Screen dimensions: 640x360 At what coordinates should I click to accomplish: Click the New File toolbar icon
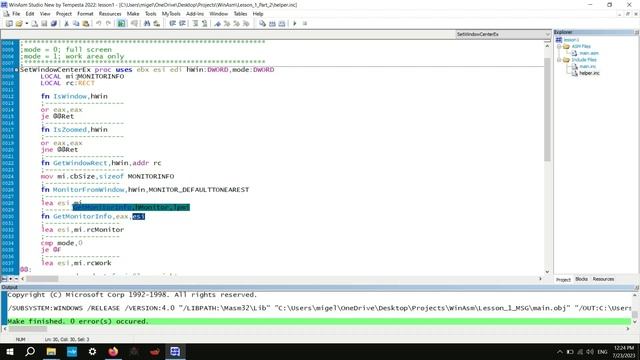point(35,24)
